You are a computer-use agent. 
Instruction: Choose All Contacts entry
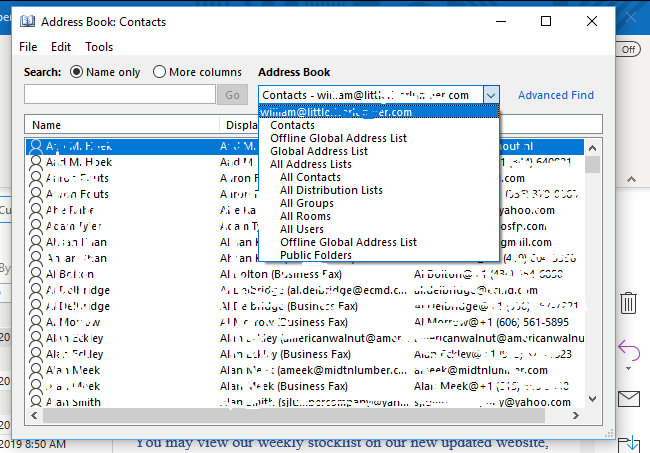[310, 177]
